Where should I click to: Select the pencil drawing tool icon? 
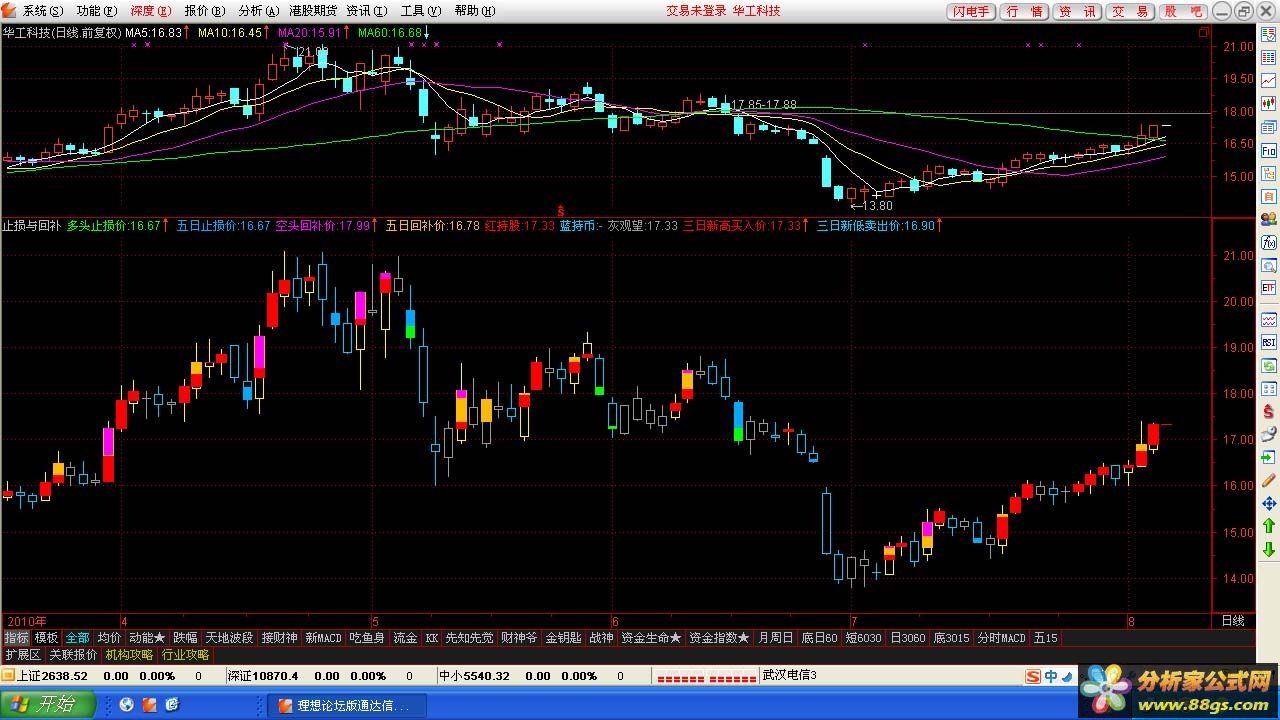point(1269,480)
